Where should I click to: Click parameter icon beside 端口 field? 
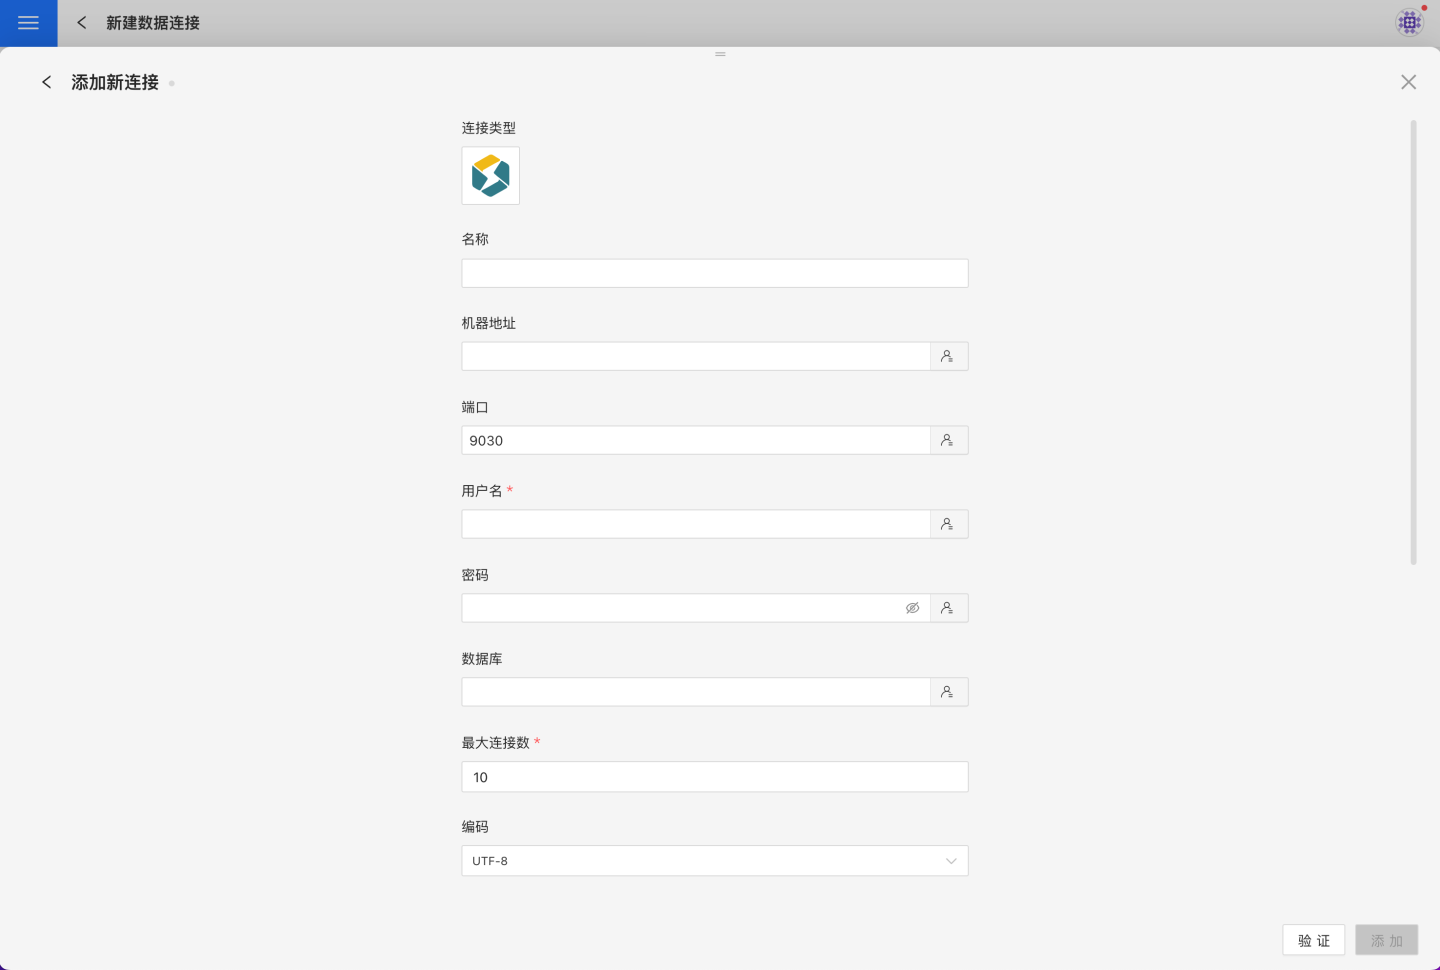coord(948,440)
